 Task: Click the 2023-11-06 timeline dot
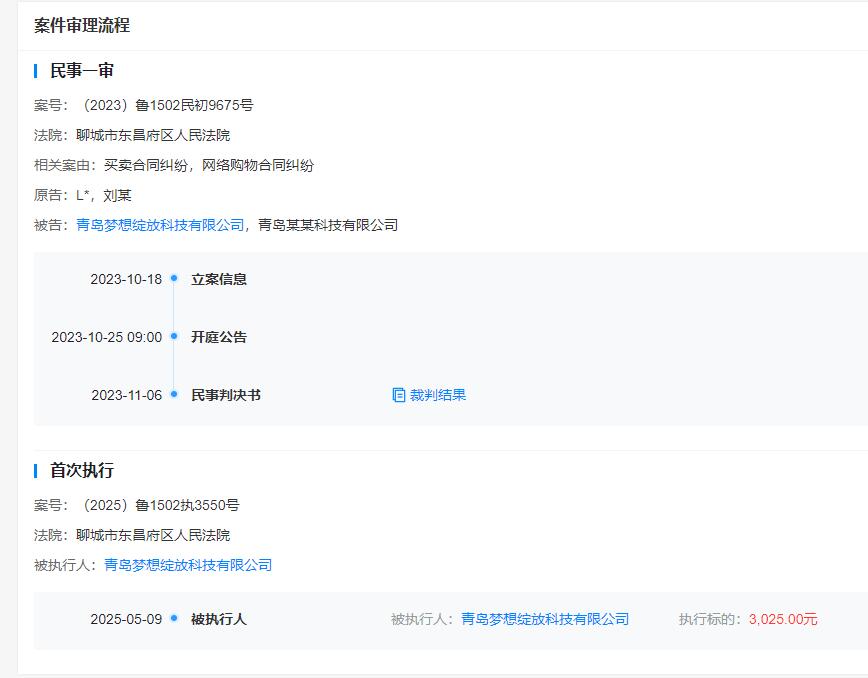tap(174, 394)
